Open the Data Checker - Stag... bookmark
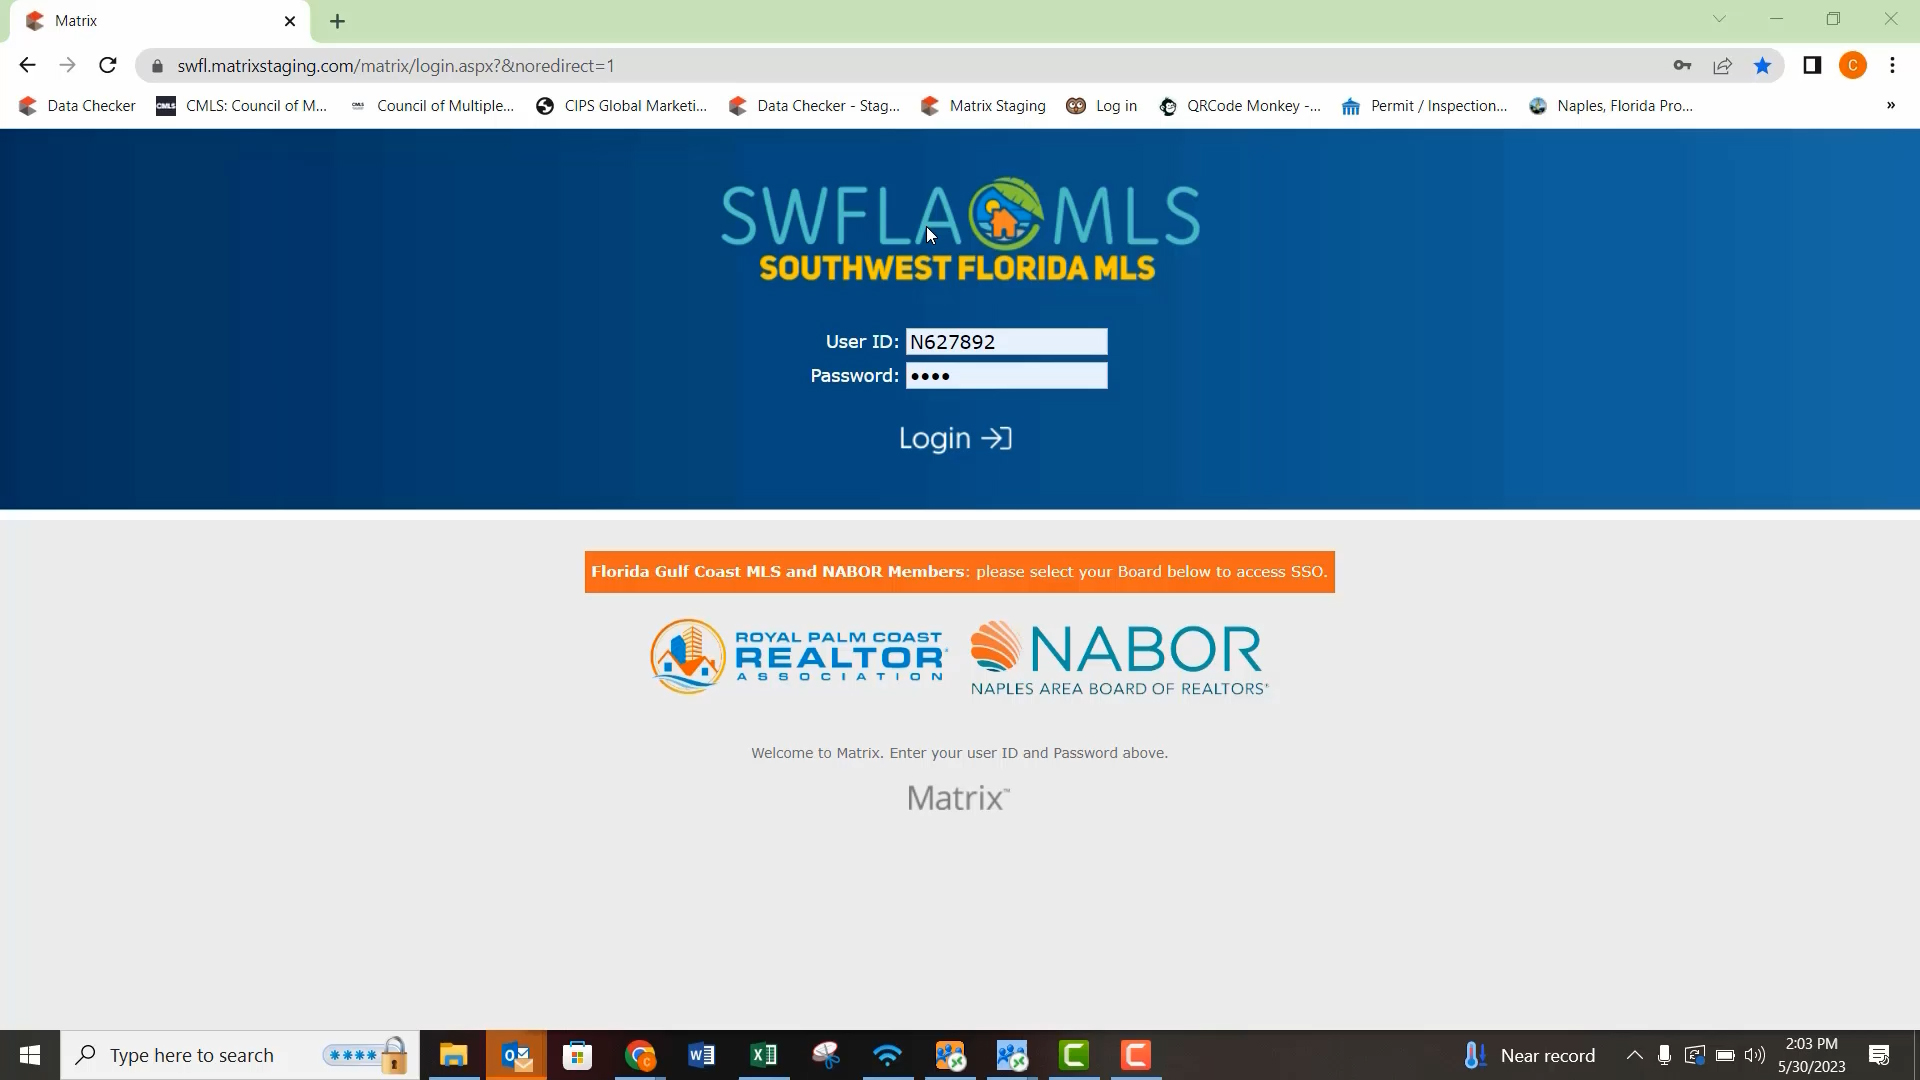This screenshot has width=1920, height=1080. [x=814, y=106]
